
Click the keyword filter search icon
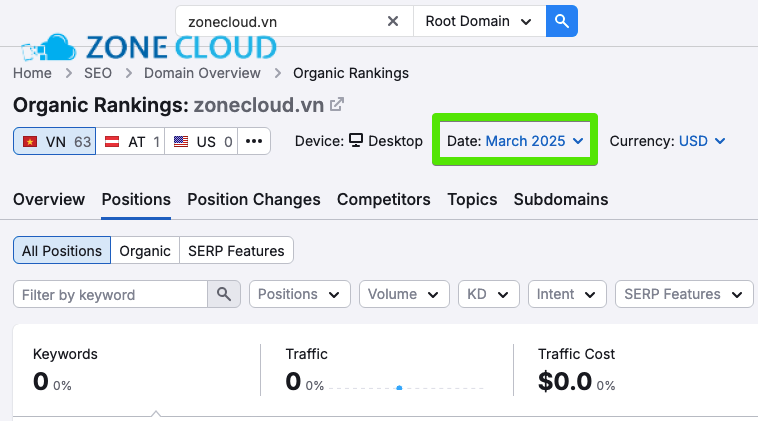224,294
